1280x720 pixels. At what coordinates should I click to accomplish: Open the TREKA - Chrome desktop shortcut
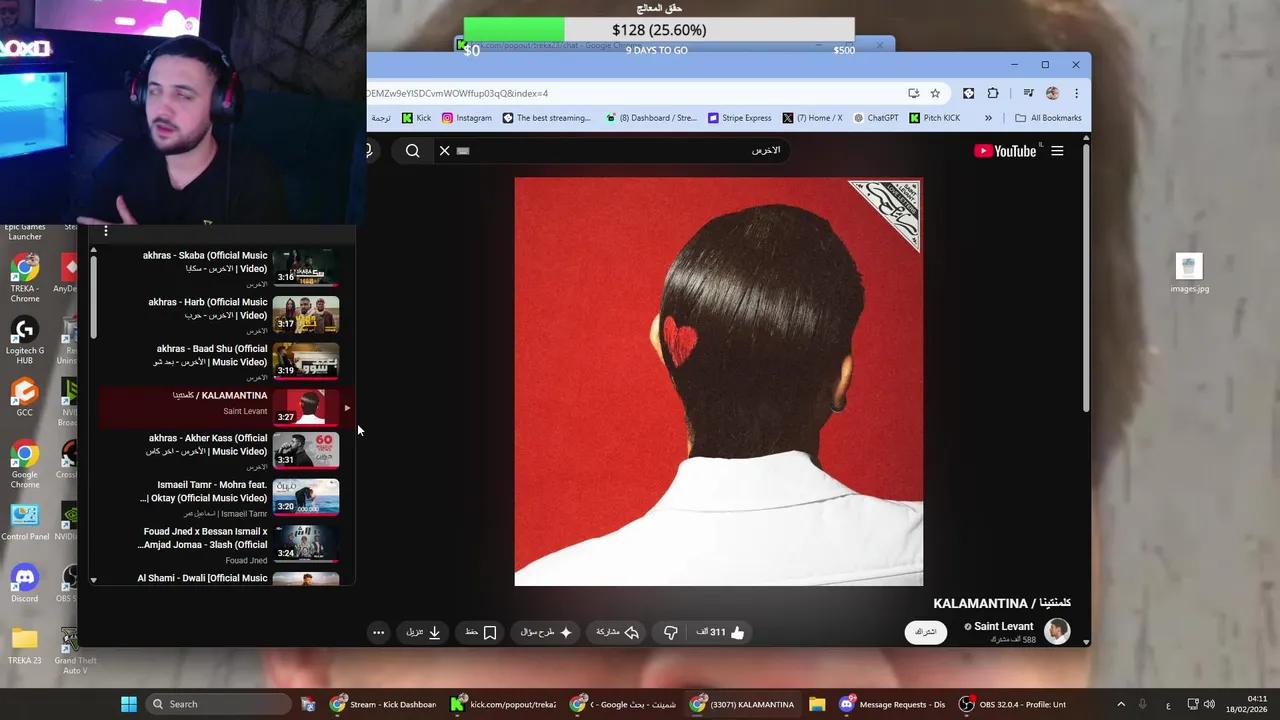[25, 278]
